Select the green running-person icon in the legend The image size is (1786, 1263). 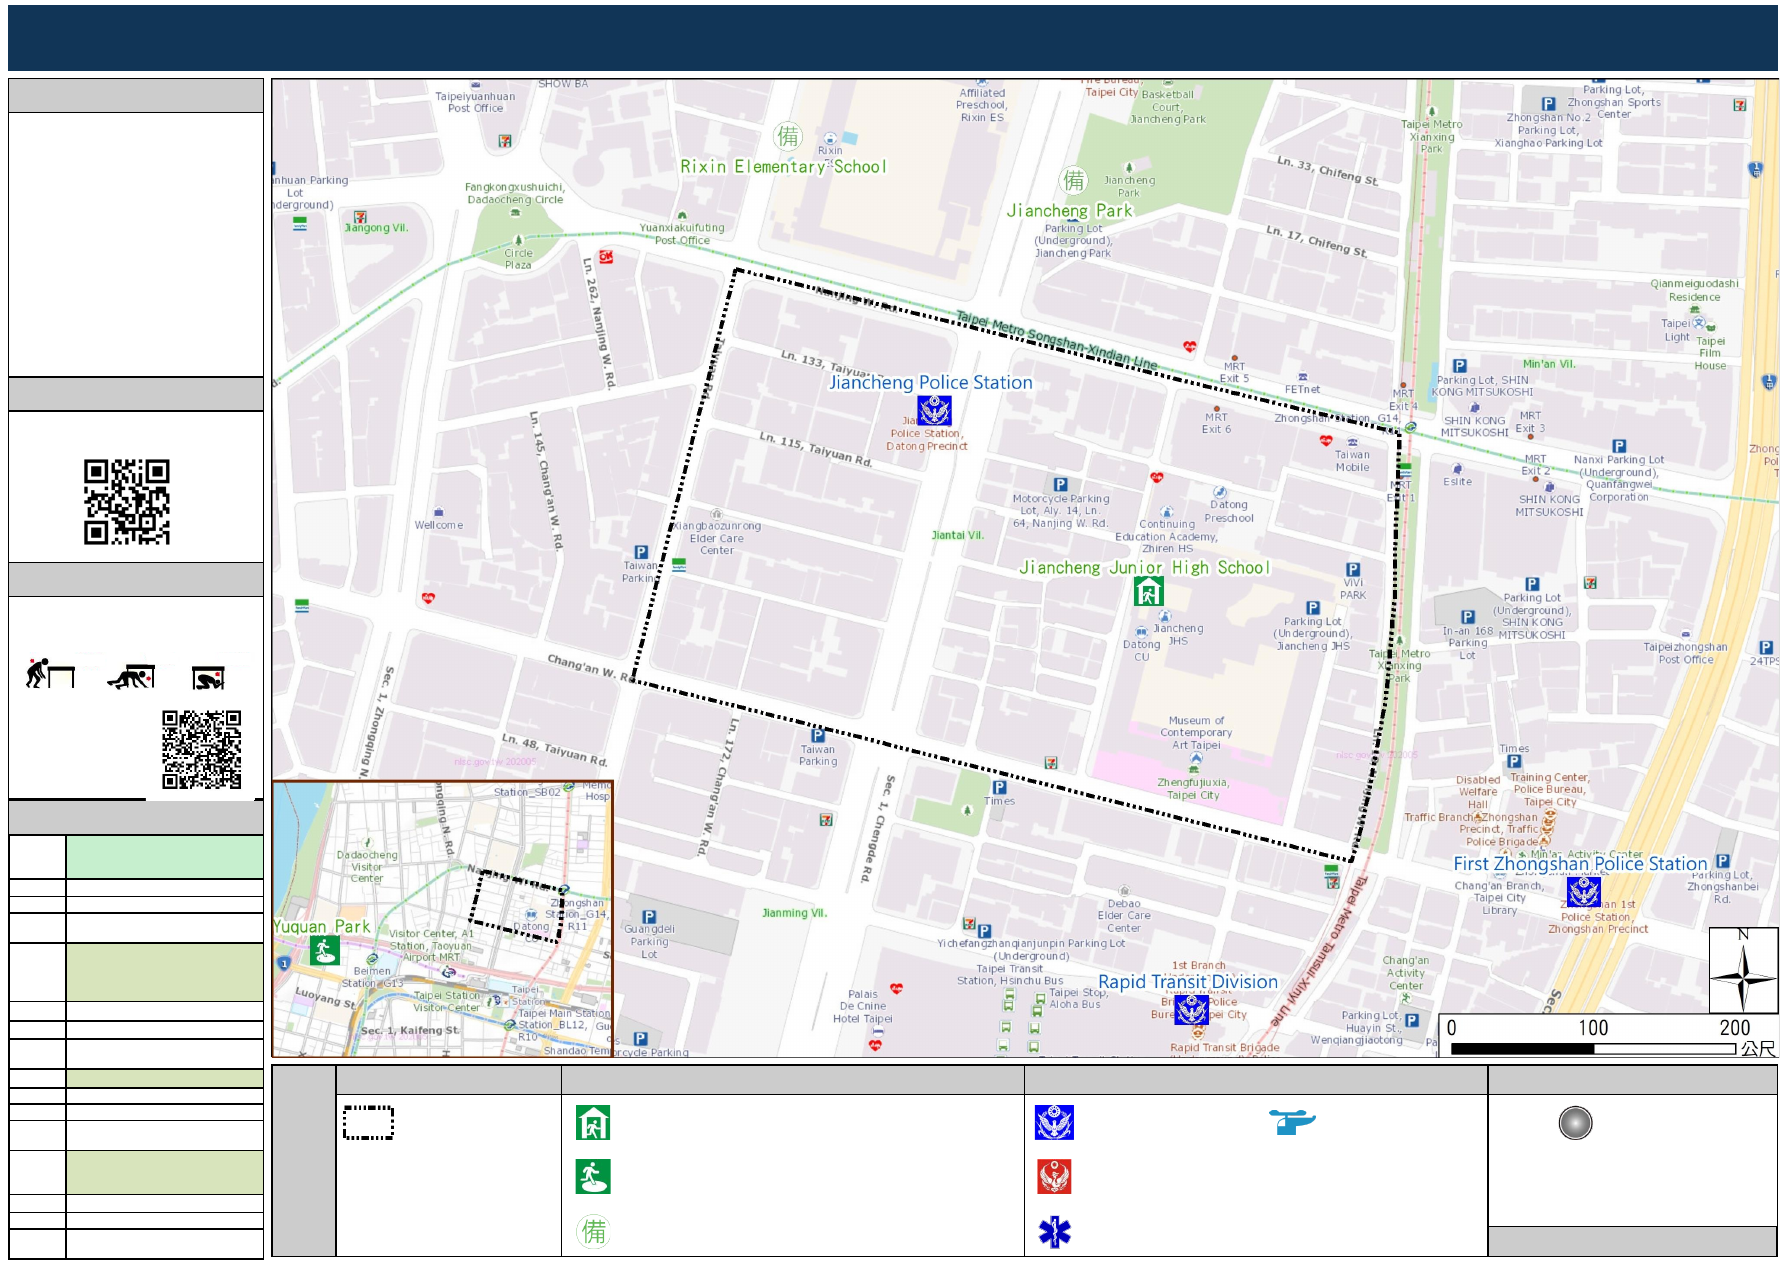pyautogui.click(x=593, y=1177)
